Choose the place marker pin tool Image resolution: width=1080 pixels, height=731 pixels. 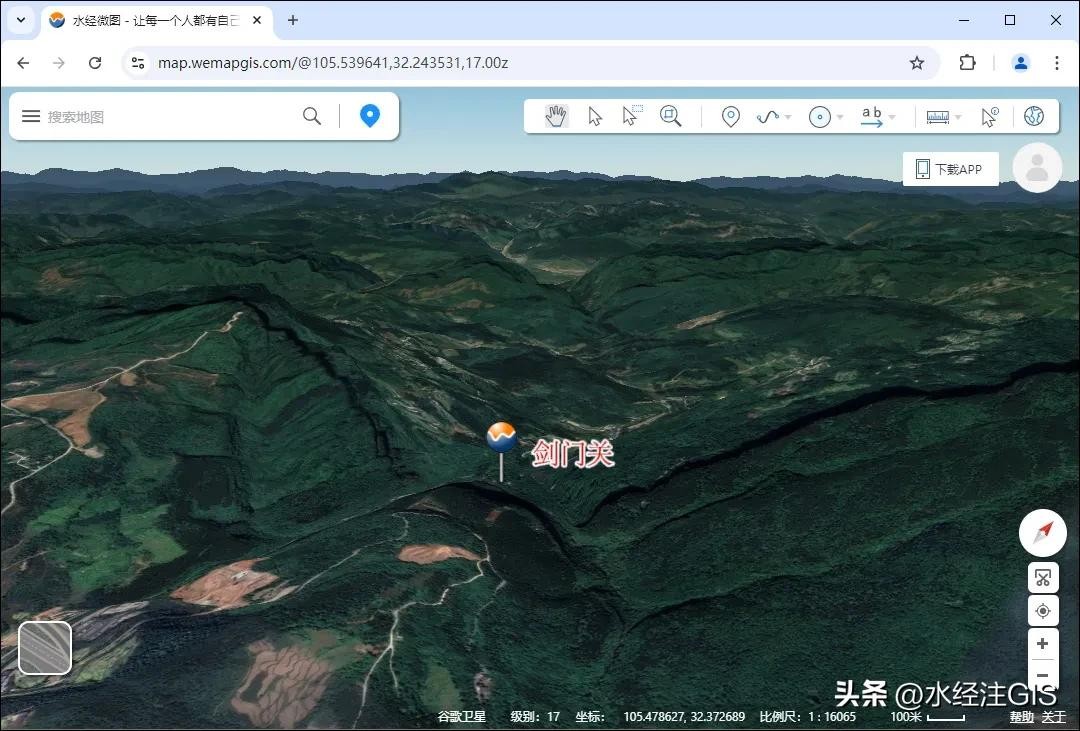[731, 117]
